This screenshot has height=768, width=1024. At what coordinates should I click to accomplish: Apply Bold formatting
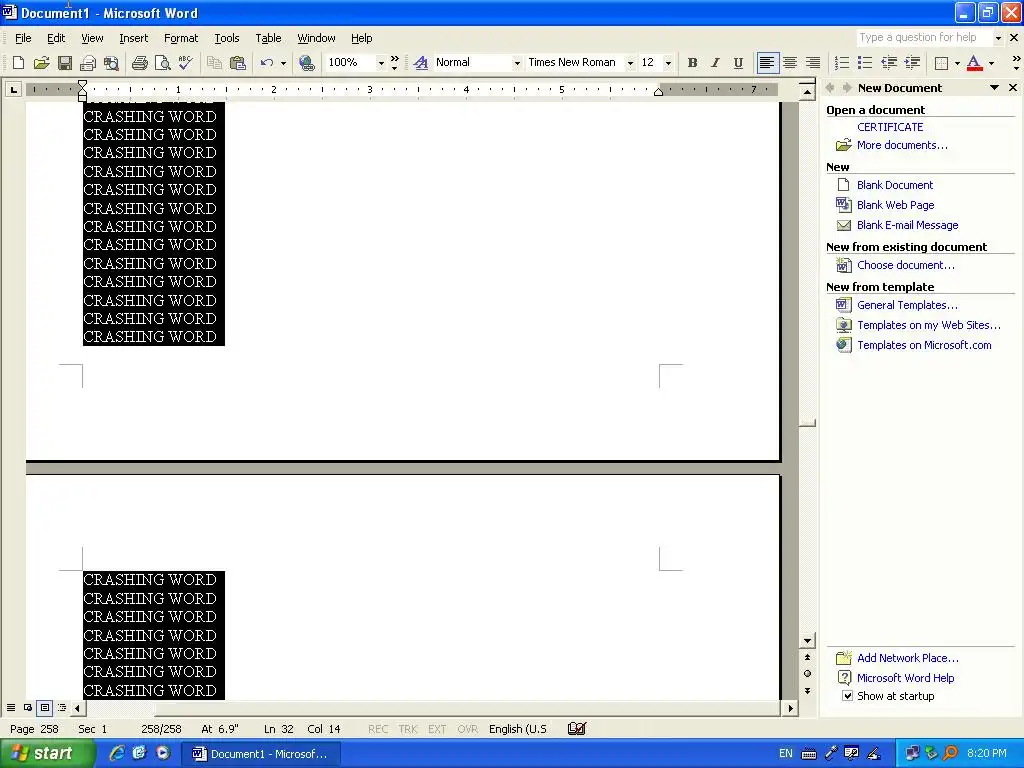point(692,63)
